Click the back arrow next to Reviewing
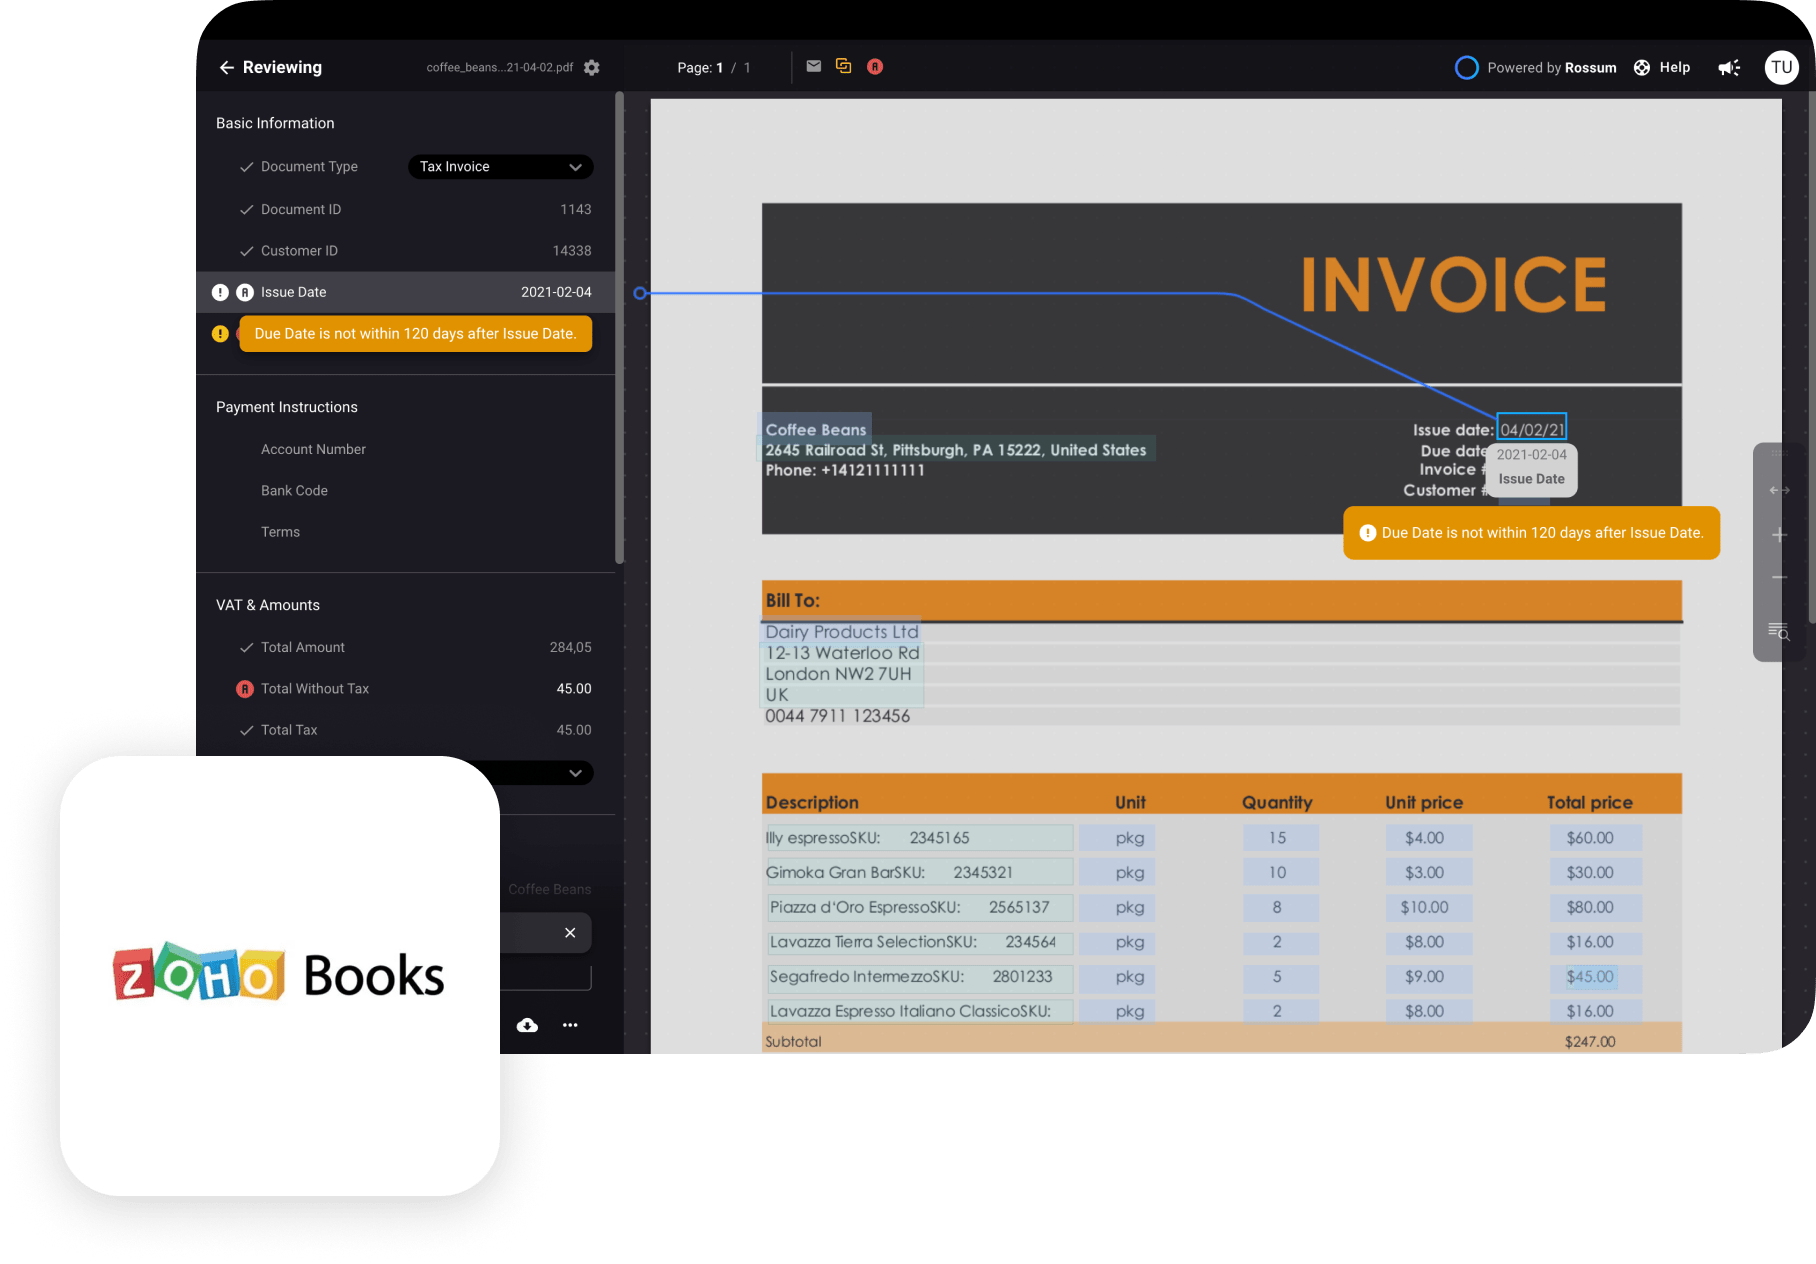 coord(226,67)
